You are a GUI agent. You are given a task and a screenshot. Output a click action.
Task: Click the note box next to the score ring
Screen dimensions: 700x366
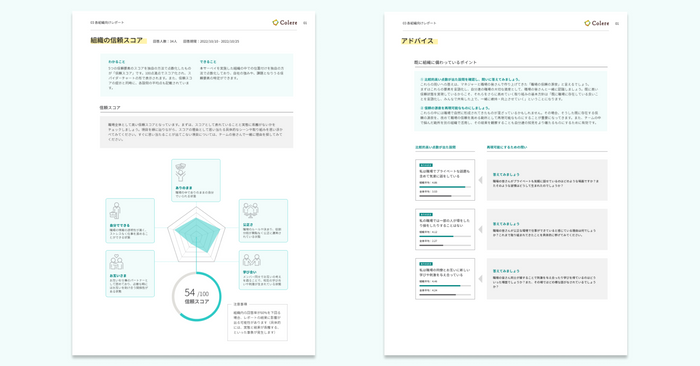tap(258, 322)
